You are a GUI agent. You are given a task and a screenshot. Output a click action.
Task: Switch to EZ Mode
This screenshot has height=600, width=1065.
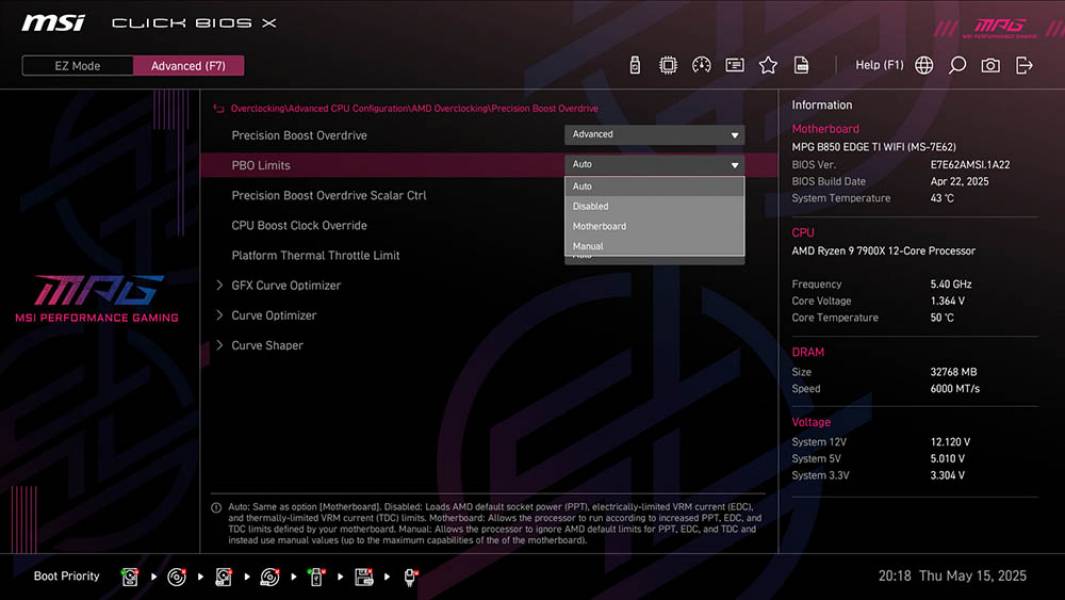[77, 66]
